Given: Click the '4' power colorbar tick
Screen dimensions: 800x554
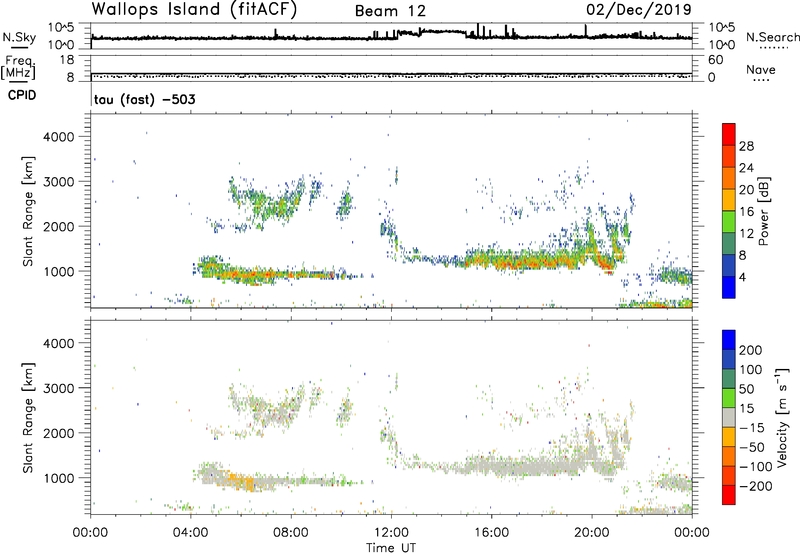Looking at the screenshot, I should (x=742, y=277).
